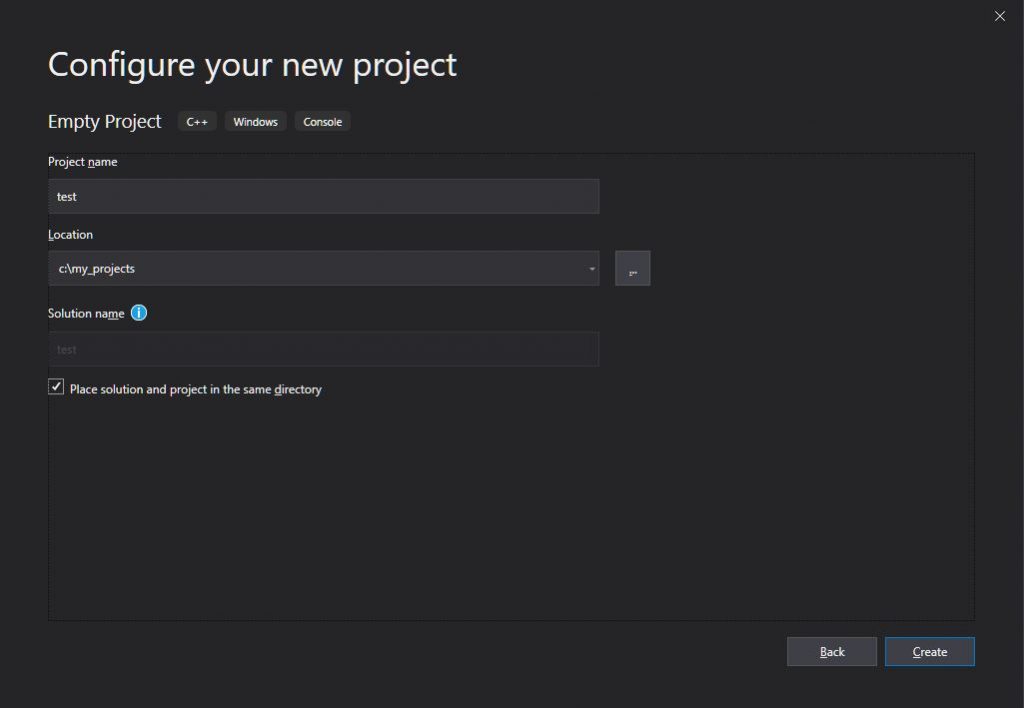The image size is (1024, 708).
Task: Click the Empty Project template title
Action: (x=104, y=121)
